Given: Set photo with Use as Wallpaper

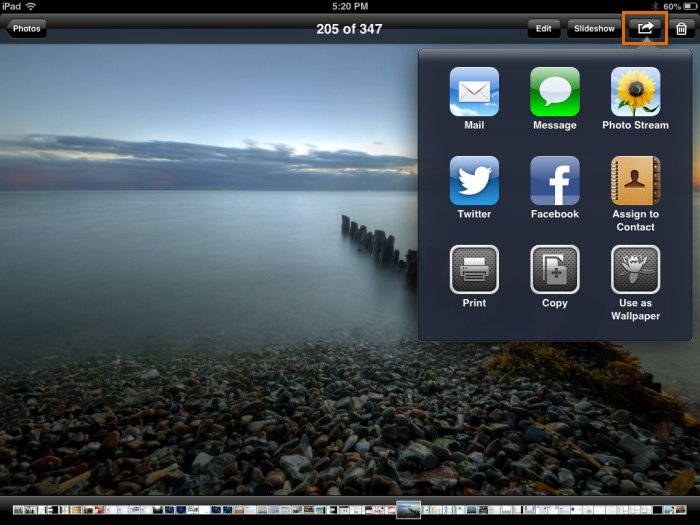Looking at the screenshot, I should (x=635, y=269).
